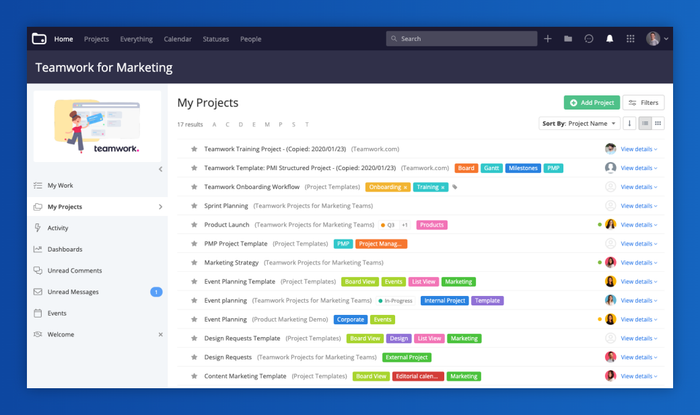Open Unread Comments in the sidebar
This screenshot has width=700, height=415.
97,270
